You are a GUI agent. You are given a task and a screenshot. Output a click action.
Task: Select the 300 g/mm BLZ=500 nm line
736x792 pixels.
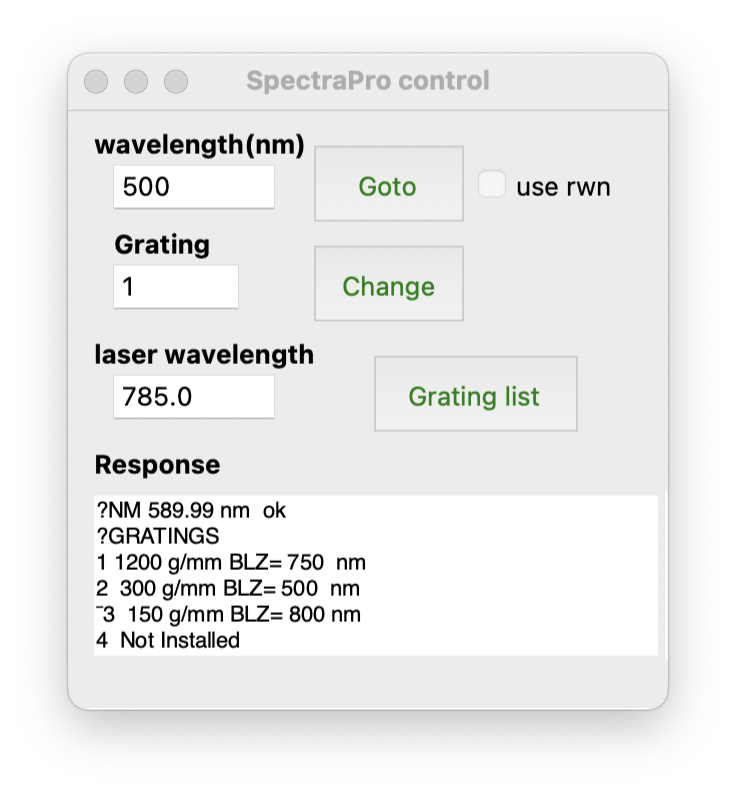[x=228, y=588]
